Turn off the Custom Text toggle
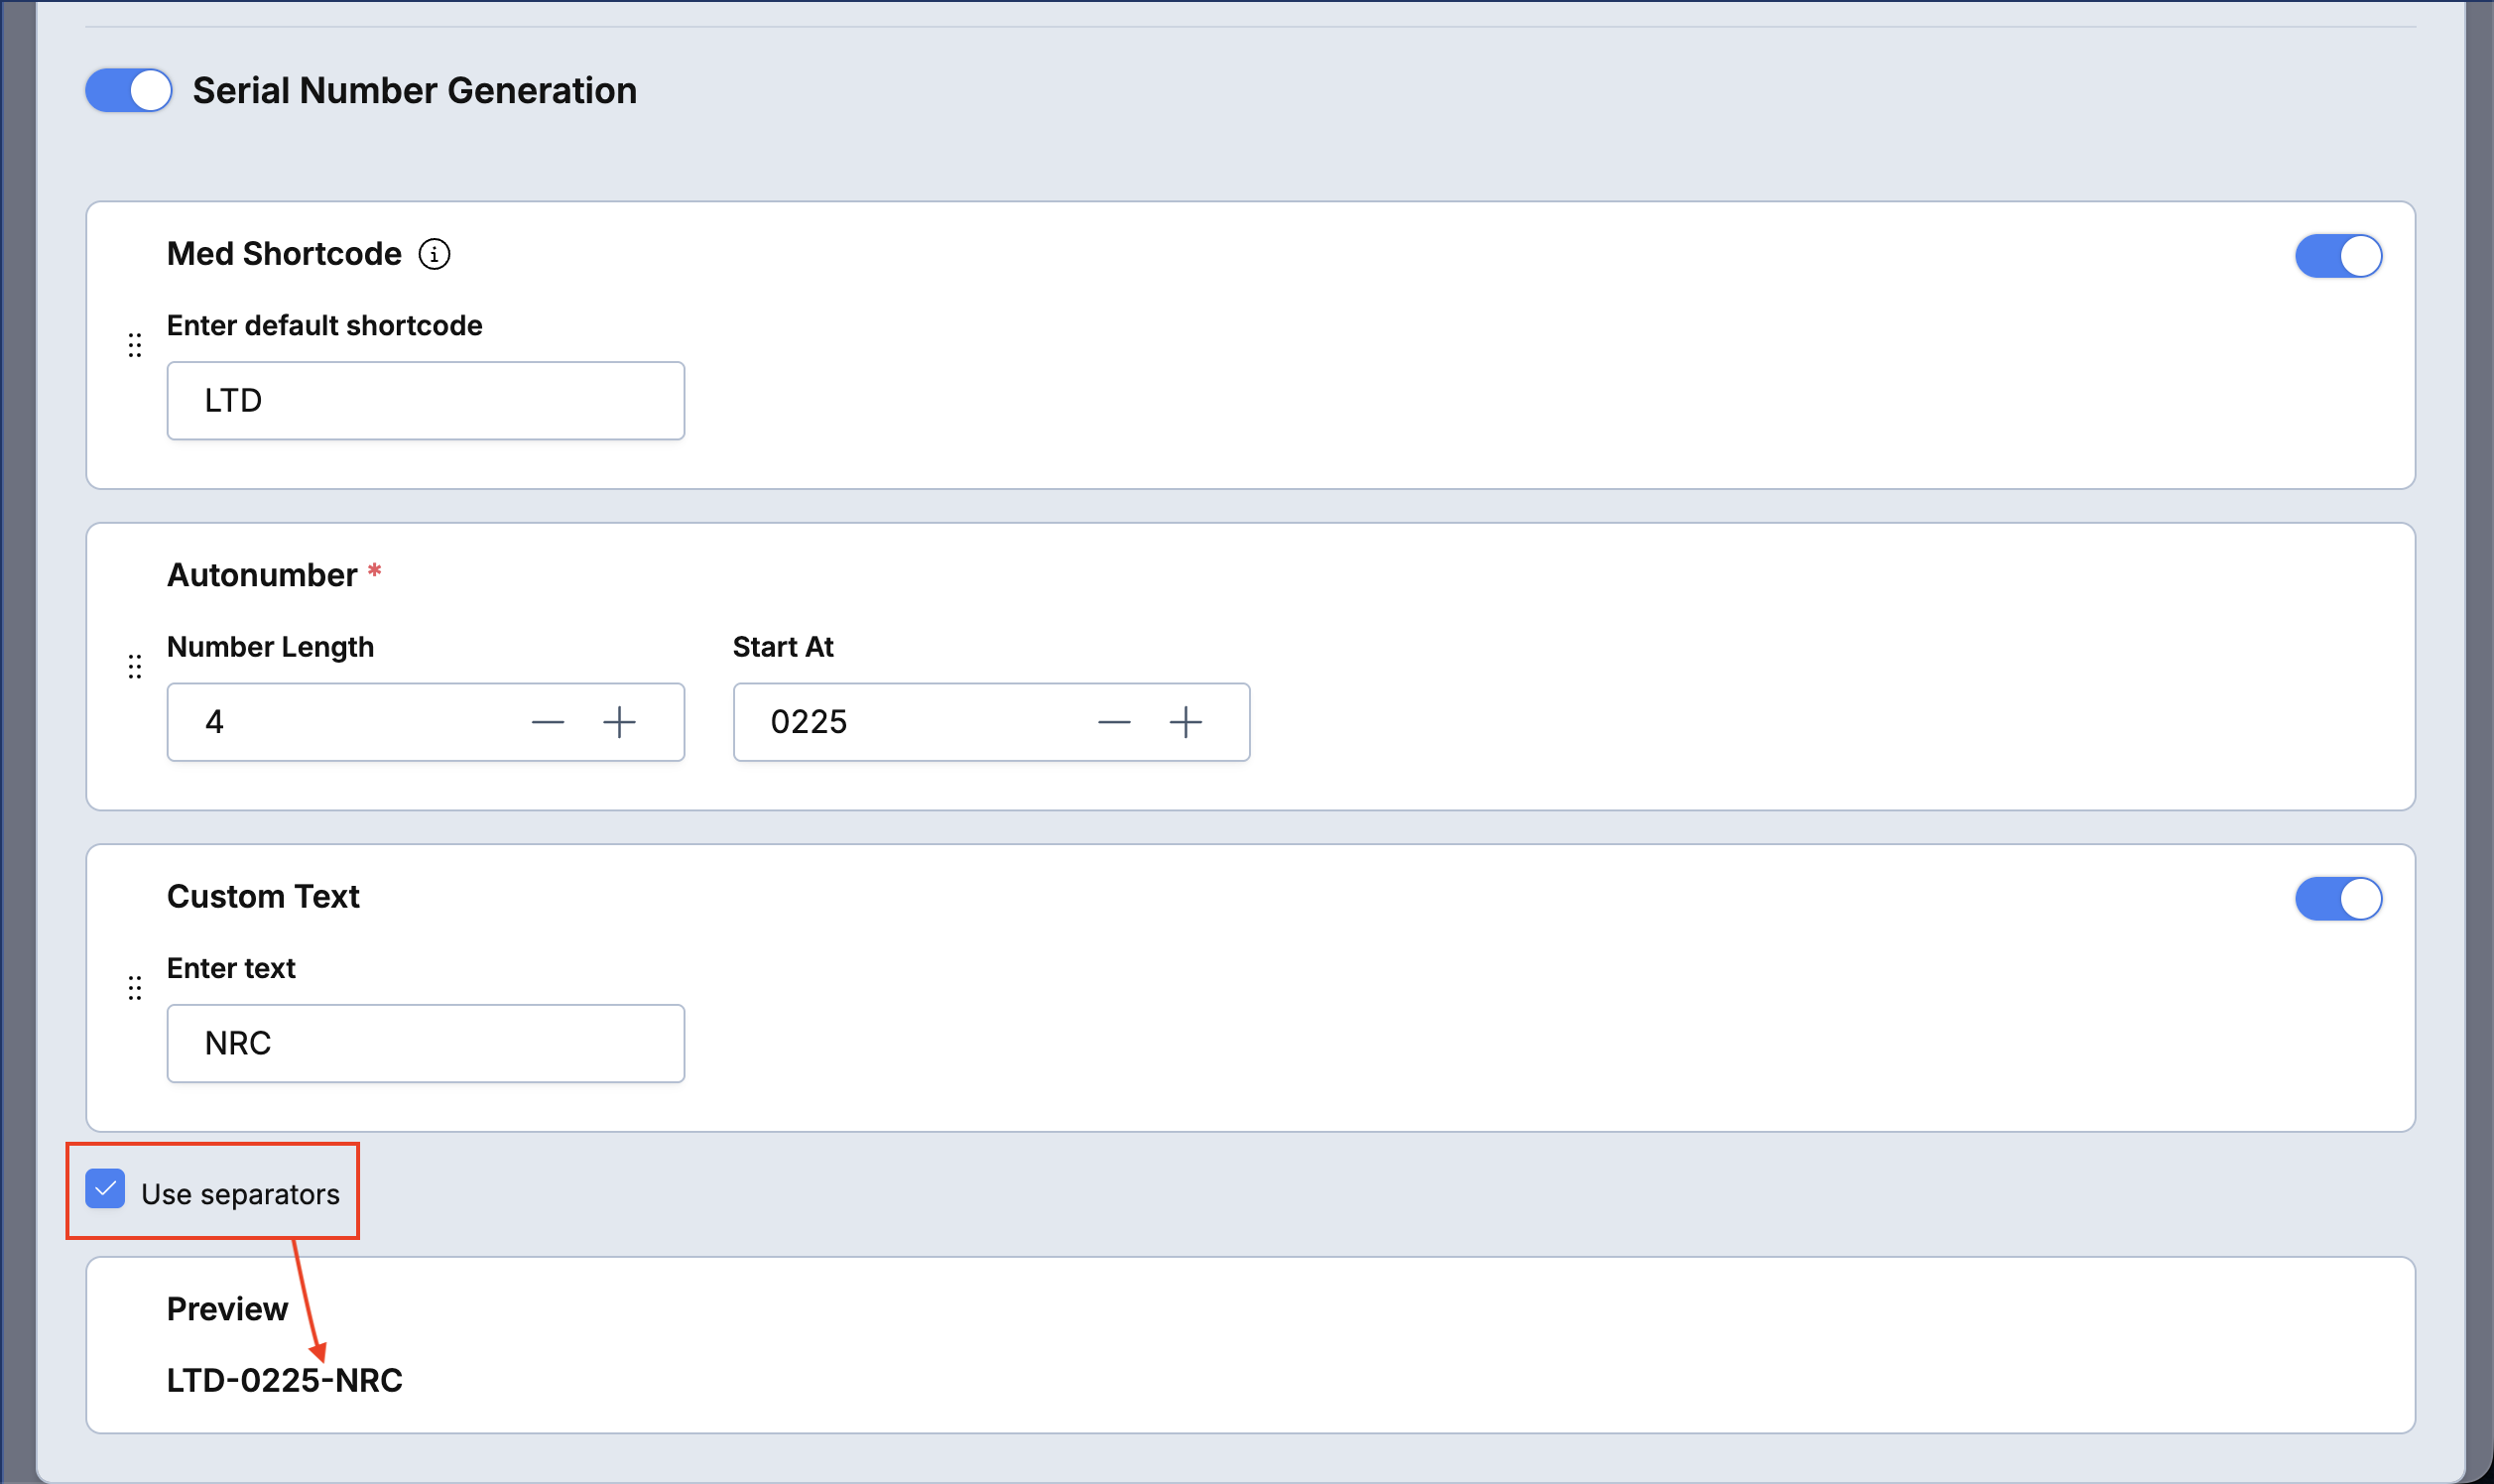 [2338, 898]
